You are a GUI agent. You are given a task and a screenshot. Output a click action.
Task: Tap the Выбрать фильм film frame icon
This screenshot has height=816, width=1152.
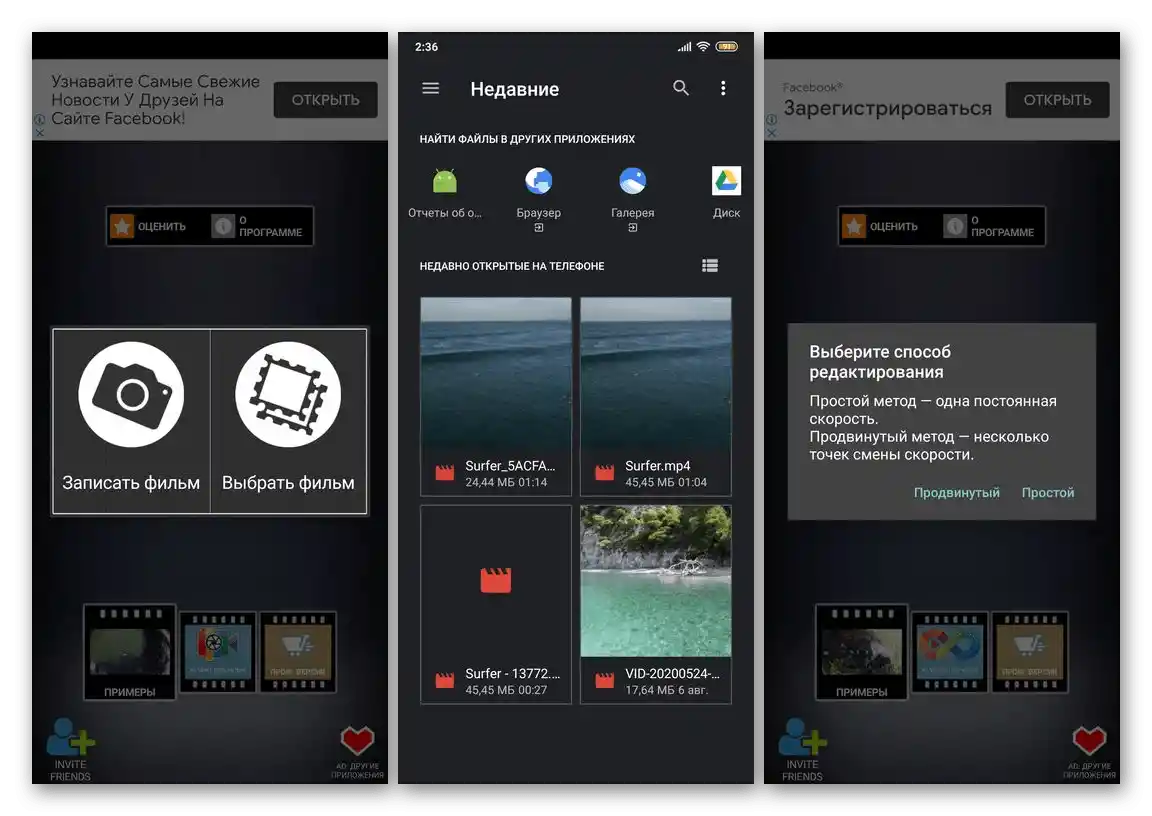tap(288, 394)
